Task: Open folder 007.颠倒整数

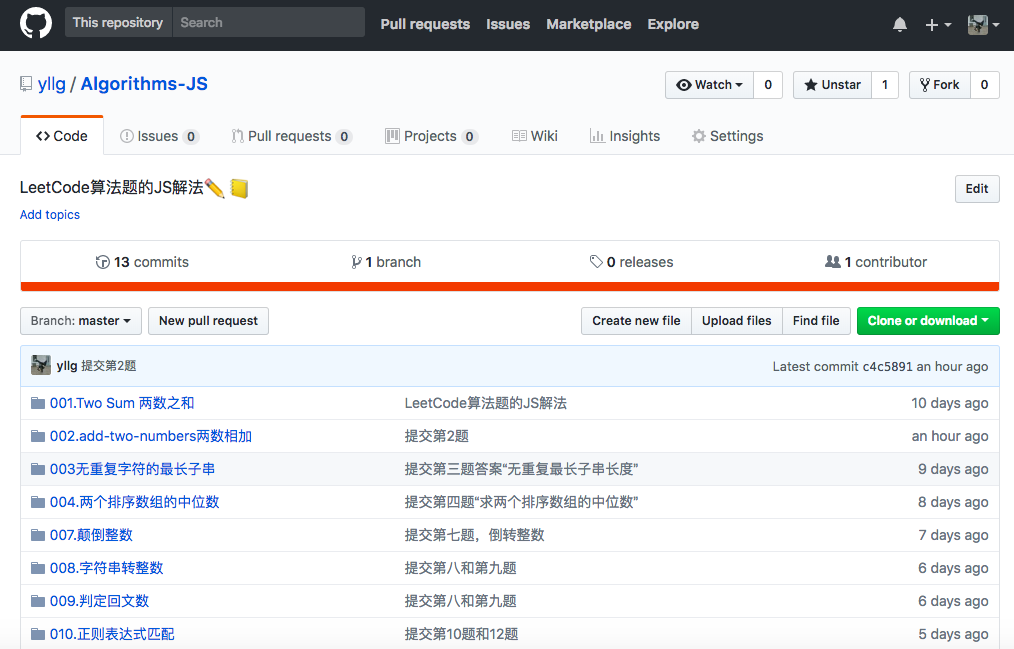Action: click(x=91, y=535)
